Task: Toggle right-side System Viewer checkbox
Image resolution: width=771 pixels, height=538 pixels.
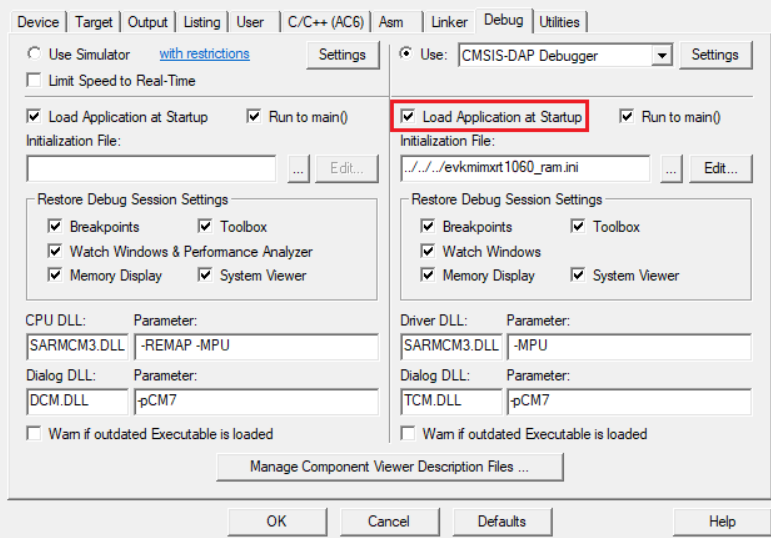Action: point(578,276)
